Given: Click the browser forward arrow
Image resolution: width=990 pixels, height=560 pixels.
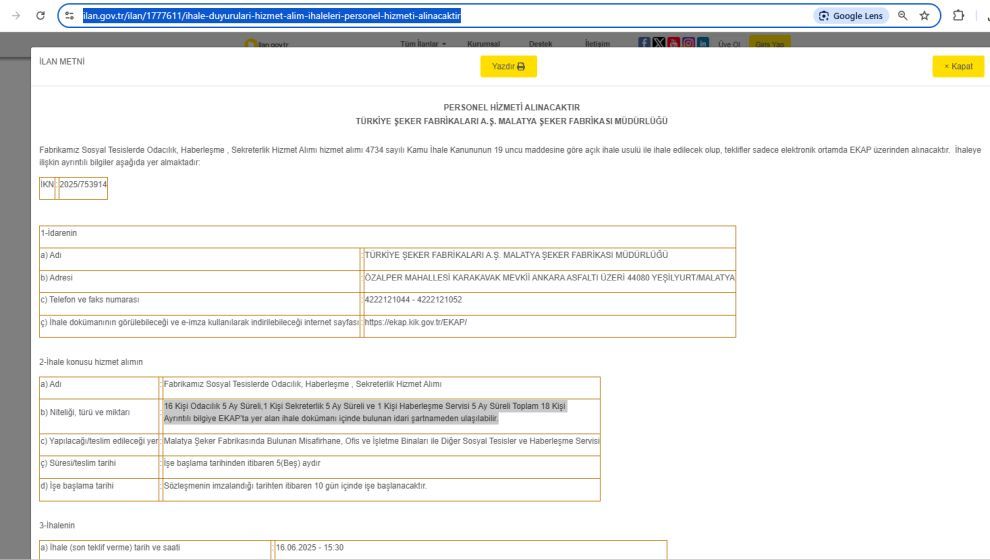Looking at the screenshot, I should tap(16, 16).
